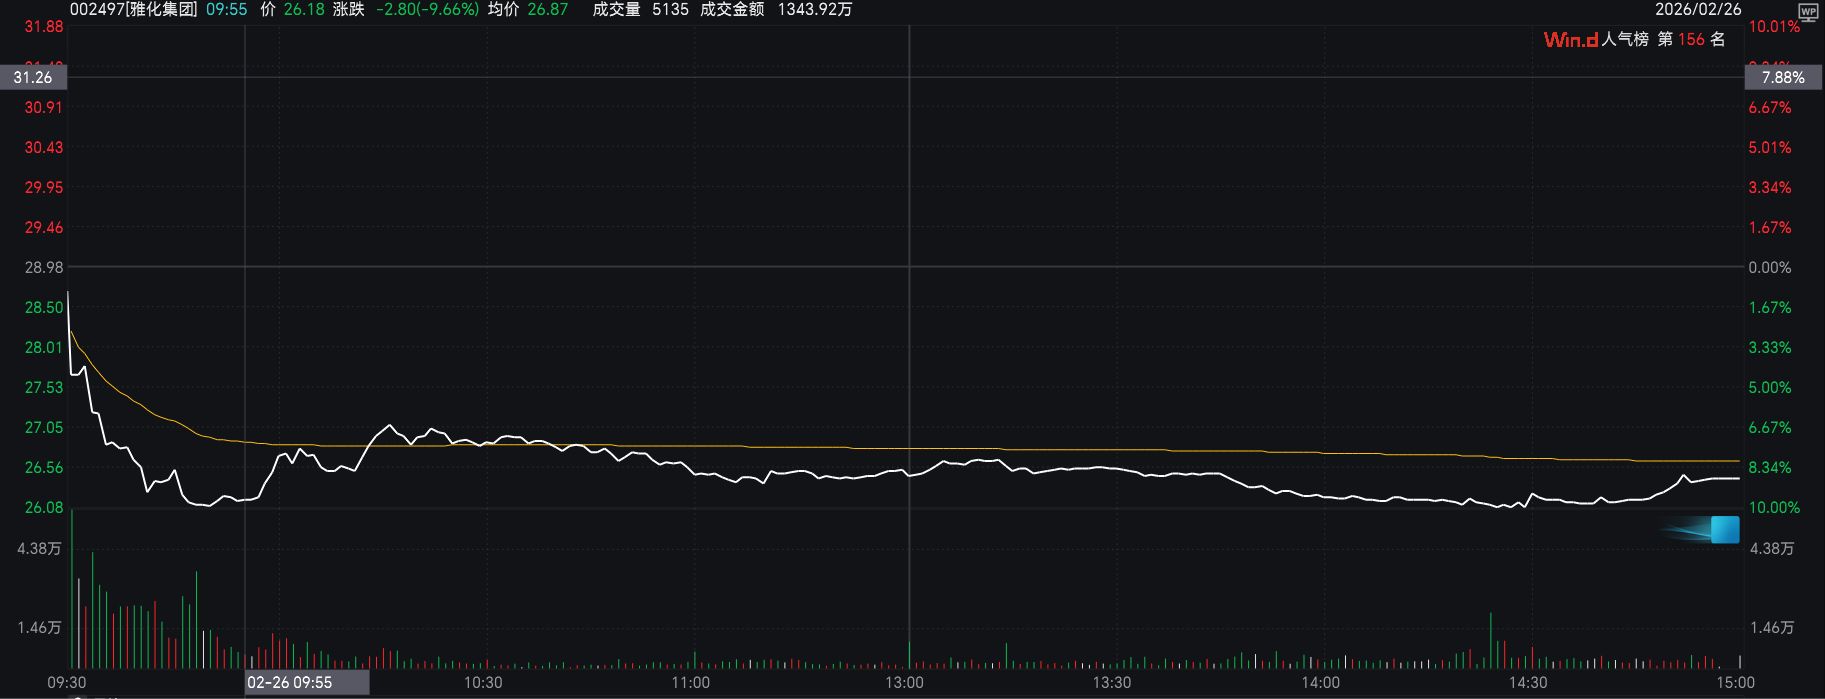Click the 10:30 time axis label
Screen dimensions: 1825x699
coord(484,683)
